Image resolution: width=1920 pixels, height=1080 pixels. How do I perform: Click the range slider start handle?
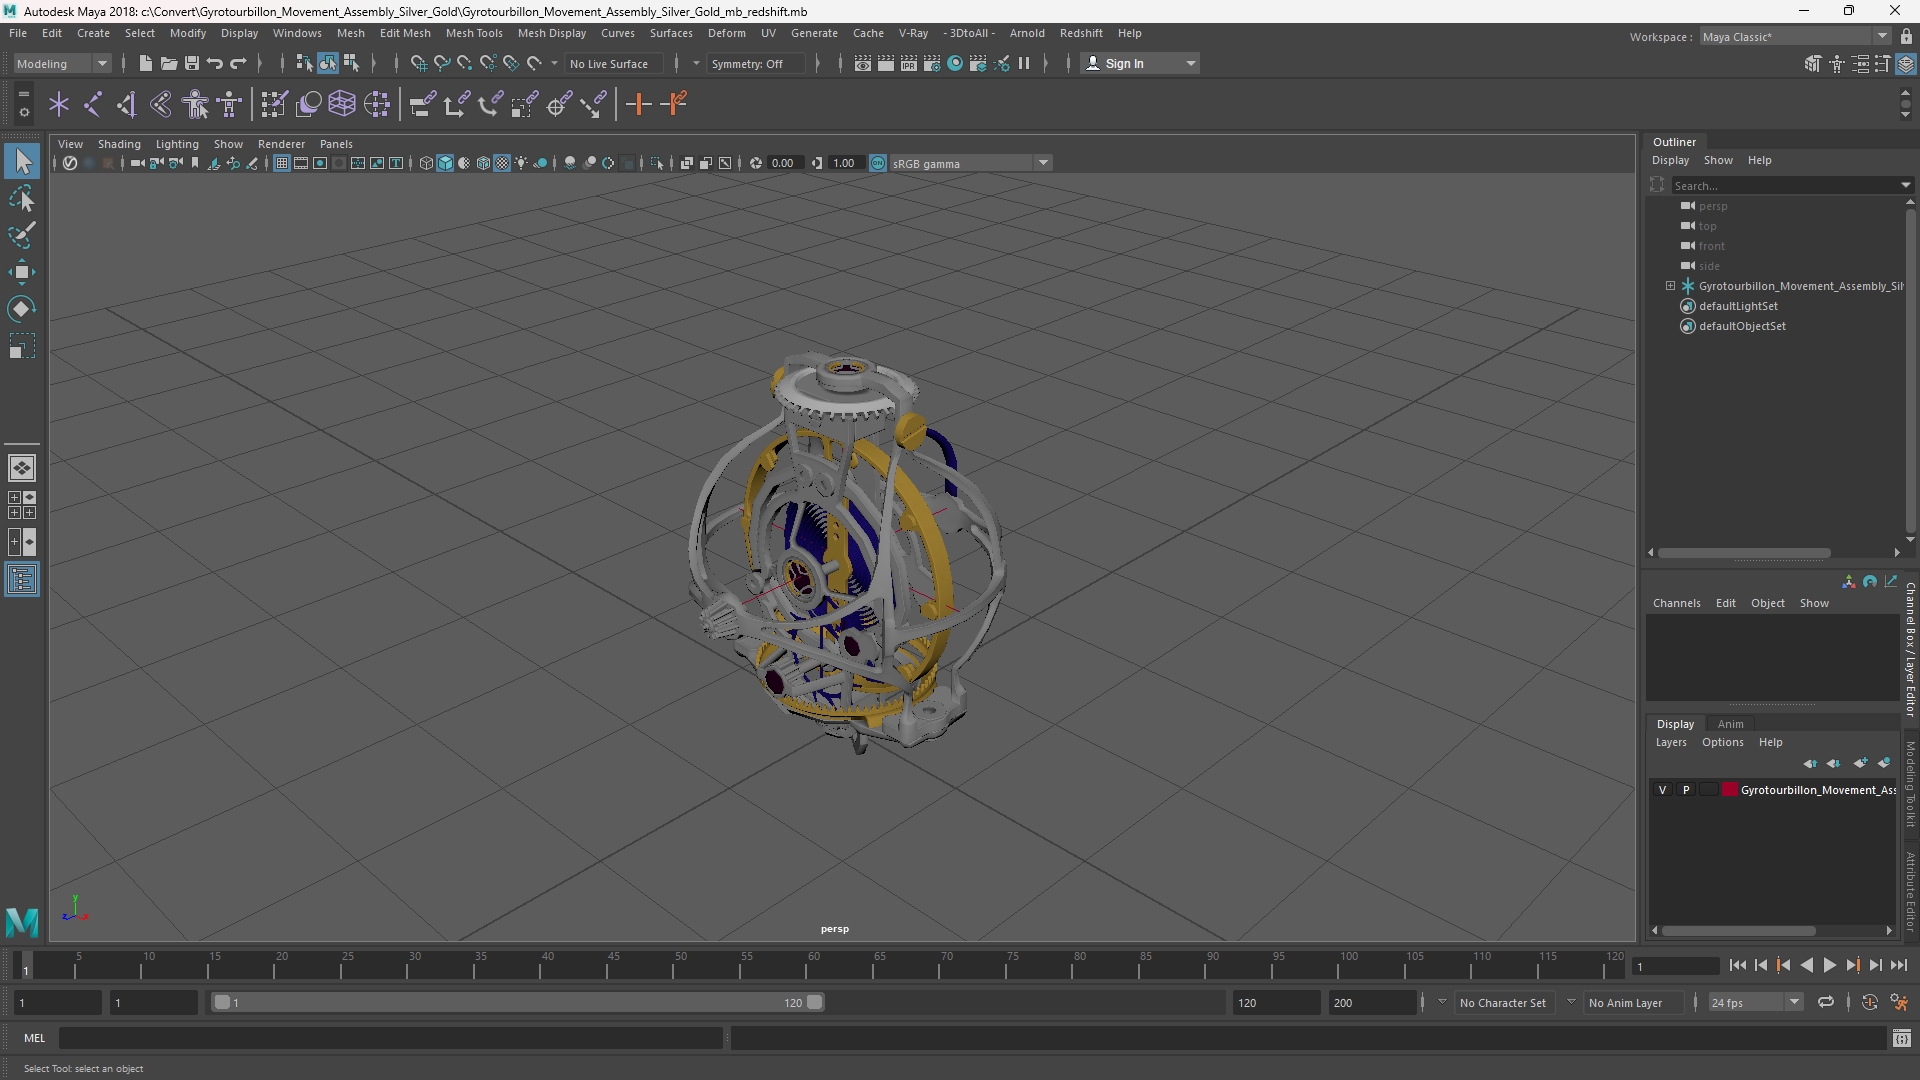tap(222, 1002)
